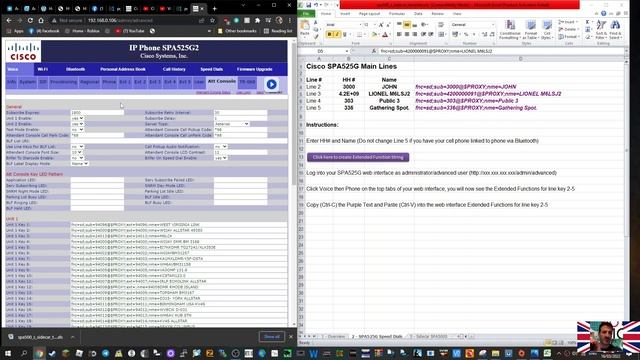Switch to Phone sub-tab
640x360 pixels.
(x=109, y=82)
